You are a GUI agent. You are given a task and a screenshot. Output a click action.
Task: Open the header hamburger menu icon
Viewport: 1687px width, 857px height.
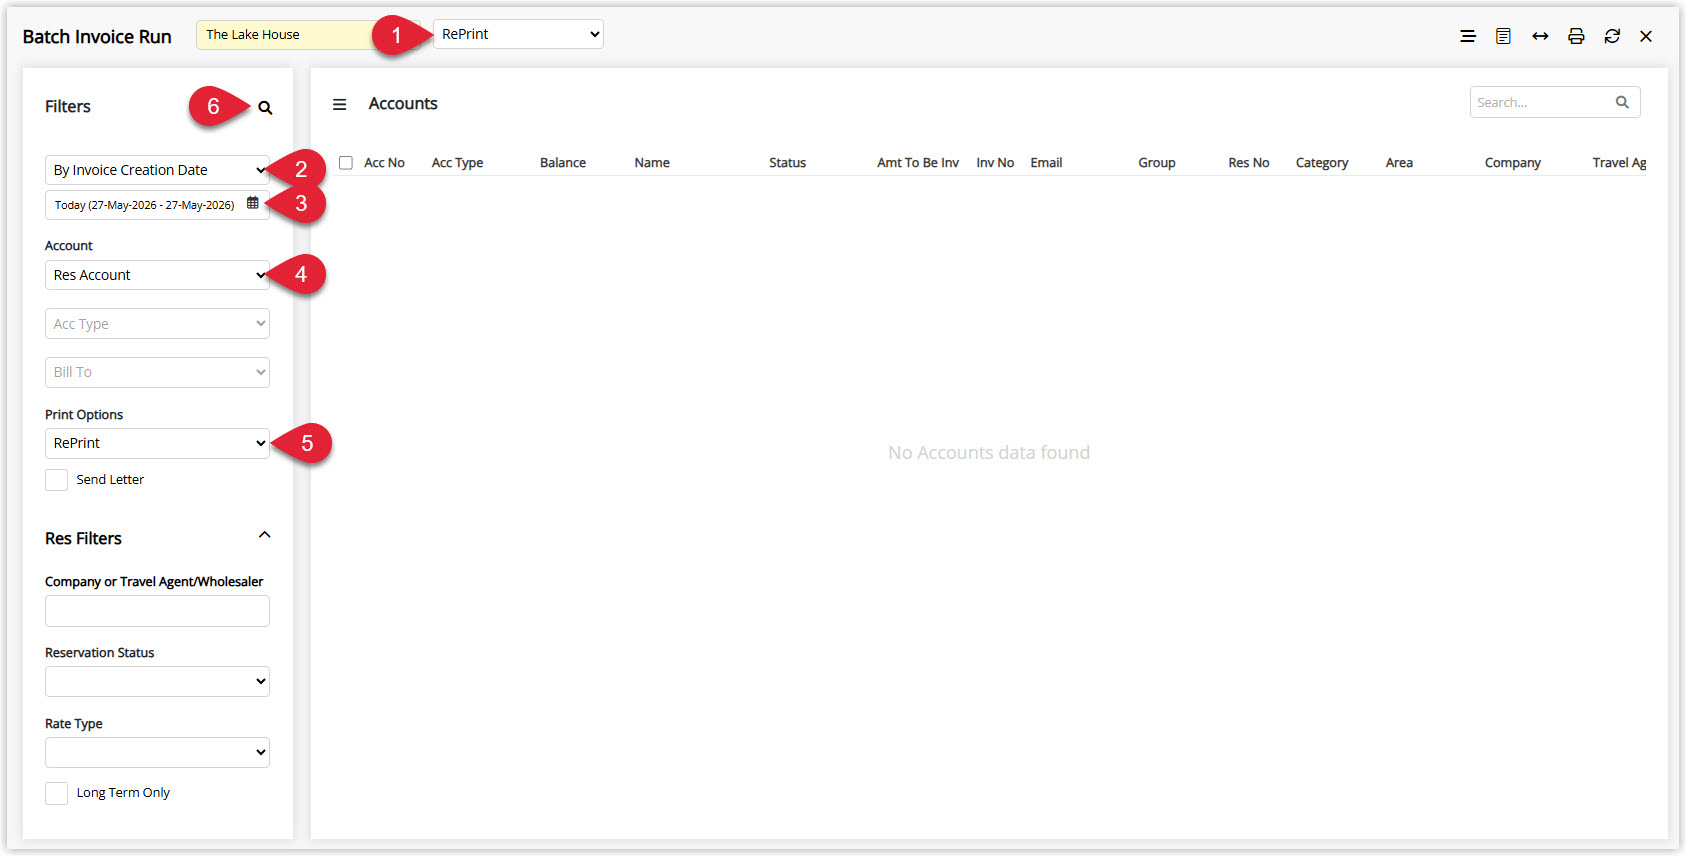click(1468, 36)
